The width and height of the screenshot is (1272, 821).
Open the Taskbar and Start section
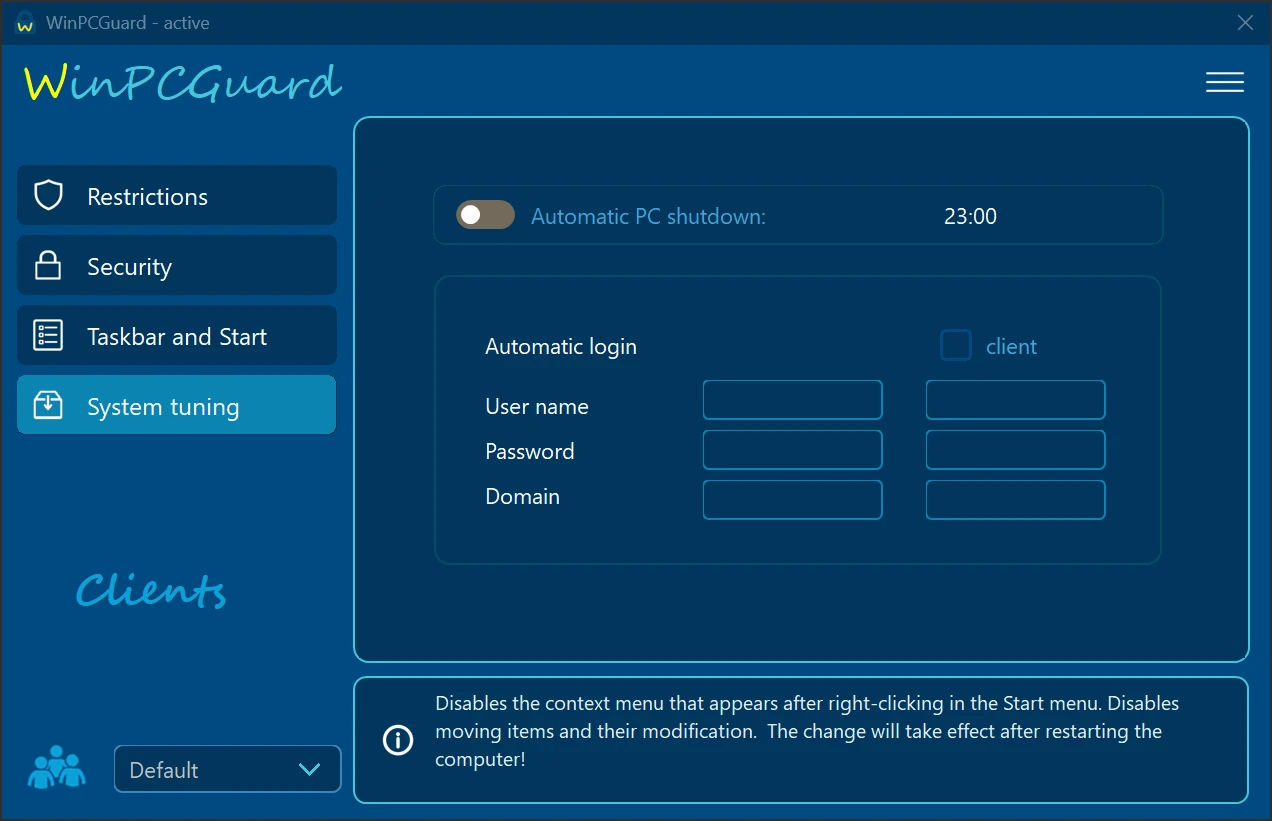coord(177,335)
